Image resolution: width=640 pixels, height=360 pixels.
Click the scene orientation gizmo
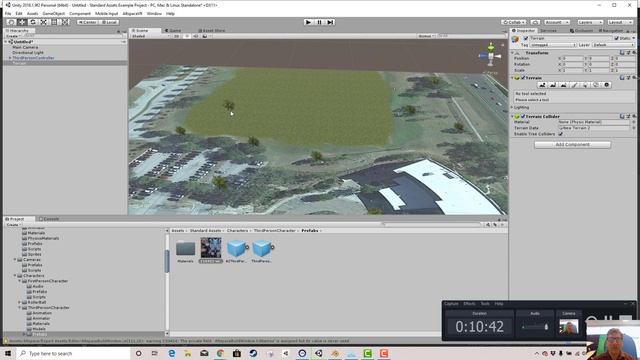(491, 55)
